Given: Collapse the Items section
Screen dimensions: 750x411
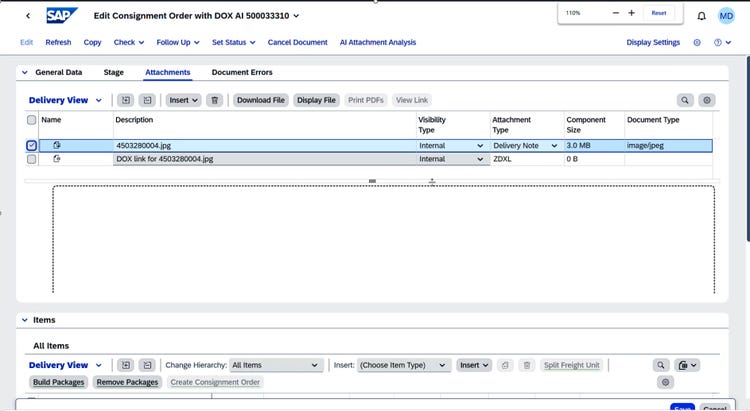Looking at the screenshot, I should [25, 320].
